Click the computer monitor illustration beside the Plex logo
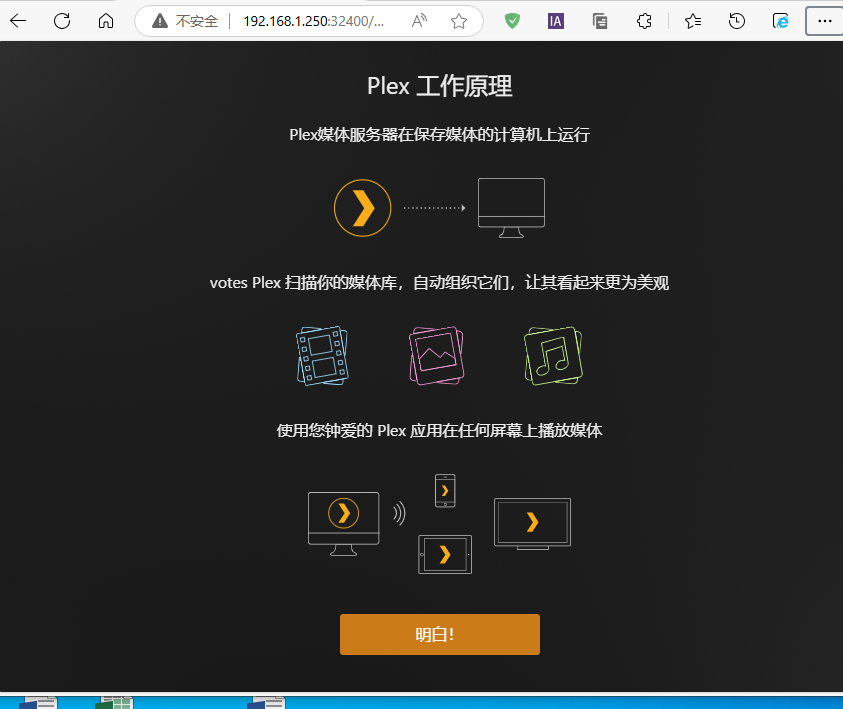The height and width of the screenshot is (709, 843). [x=511, y=207]
